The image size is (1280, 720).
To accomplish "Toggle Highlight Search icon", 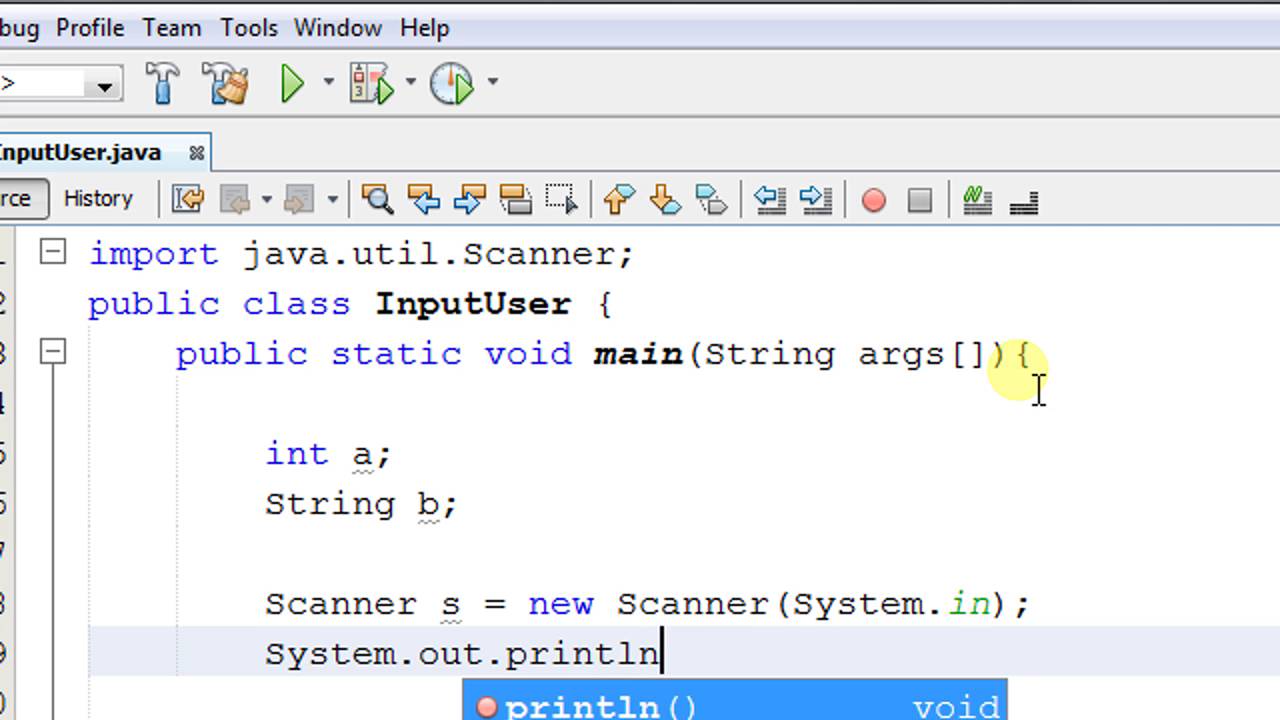I will pyautogui.click(x=516, y=199).
